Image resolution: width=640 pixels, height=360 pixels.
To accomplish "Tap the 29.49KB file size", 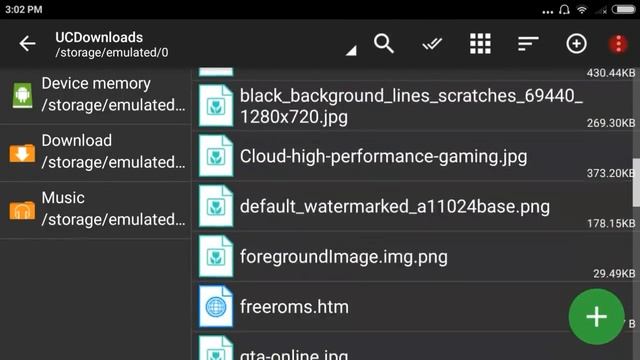I will 614,273.
